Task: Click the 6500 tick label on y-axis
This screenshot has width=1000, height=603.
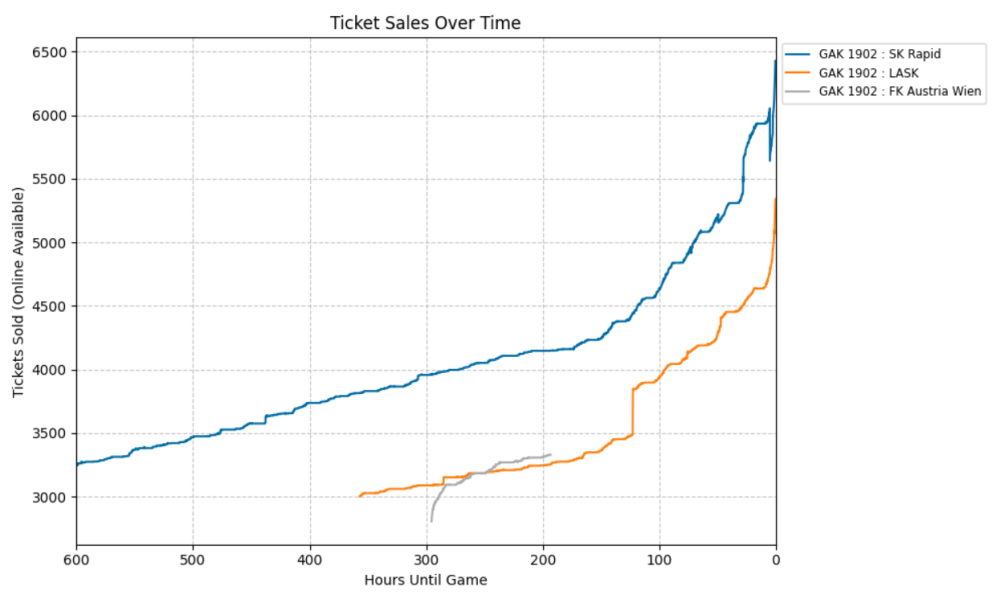Action: click(x=52, y=52)
